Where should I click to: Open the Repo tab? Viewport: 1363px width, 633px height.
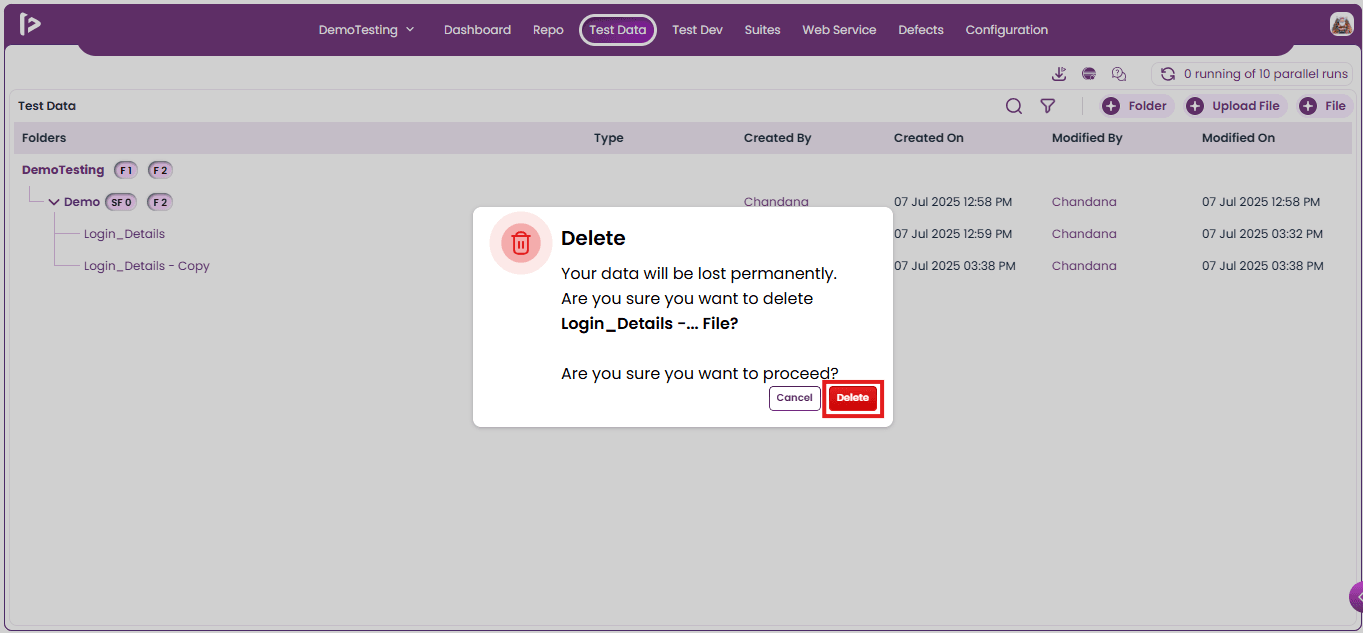pyautogui.click(x=548, y=30)
